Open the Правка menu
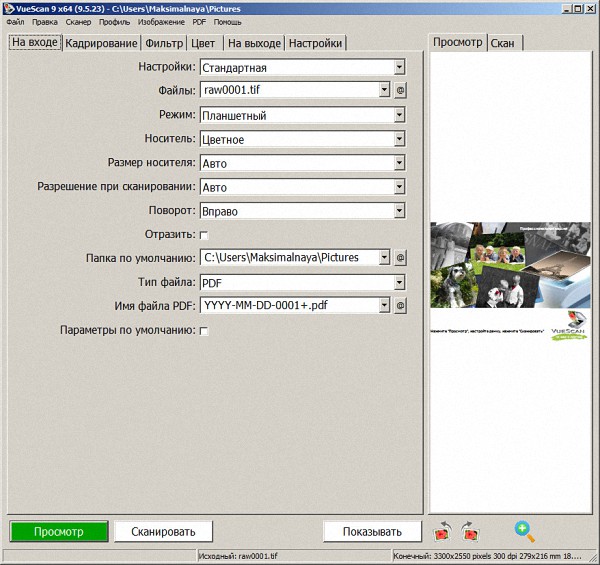 (45, 22)
